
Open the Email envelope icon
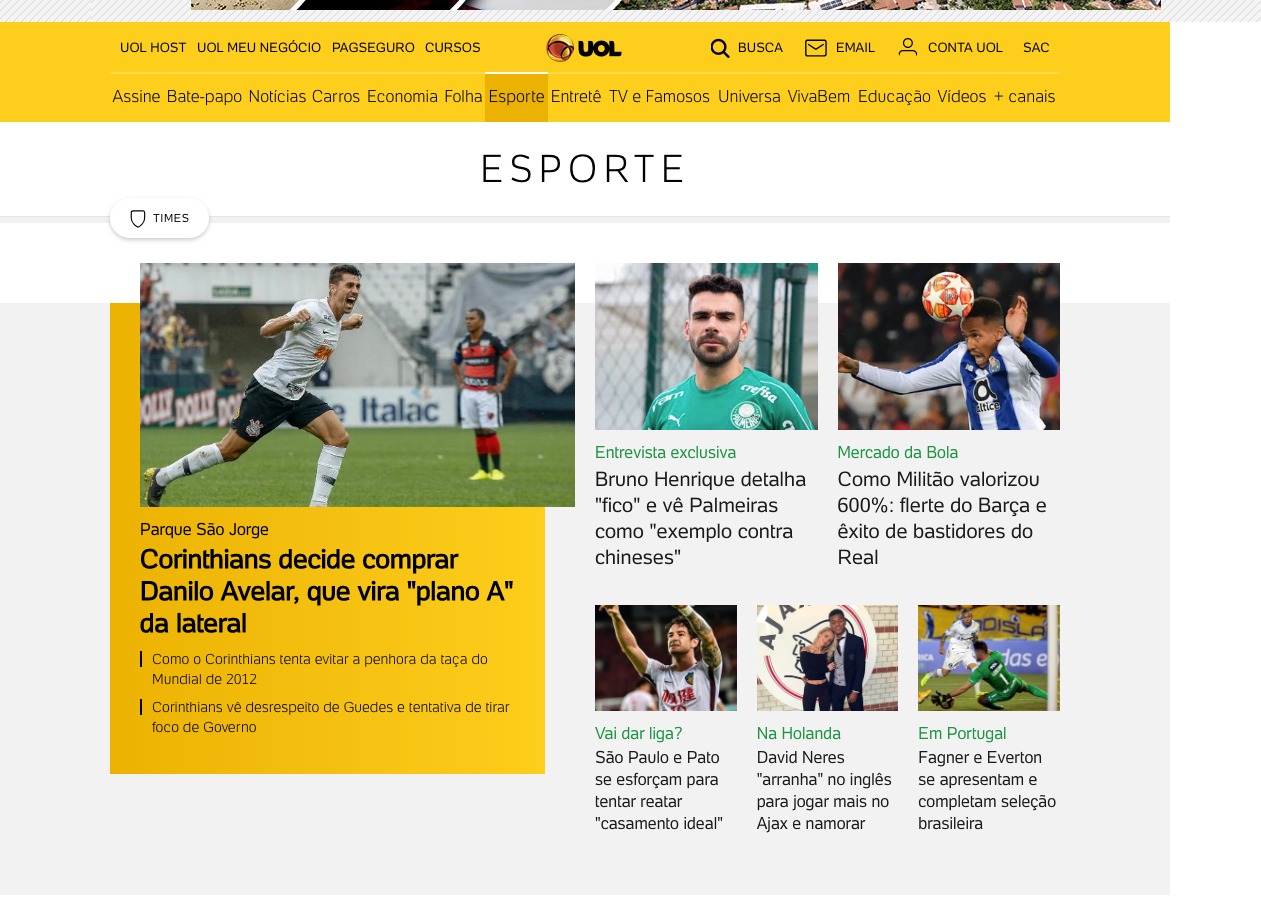point(816,48)
